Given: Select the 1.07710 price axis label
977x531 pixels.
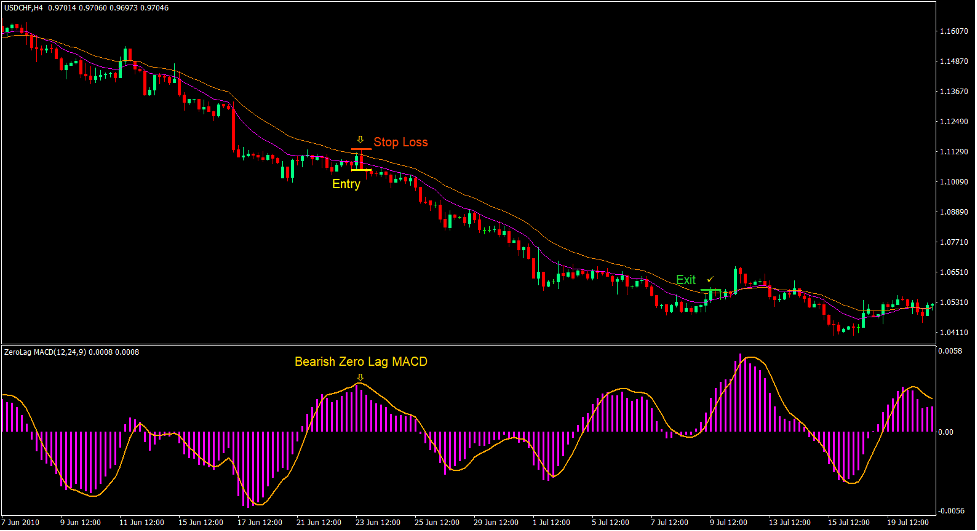Looking at the screenshot, I should pos(954,242).
